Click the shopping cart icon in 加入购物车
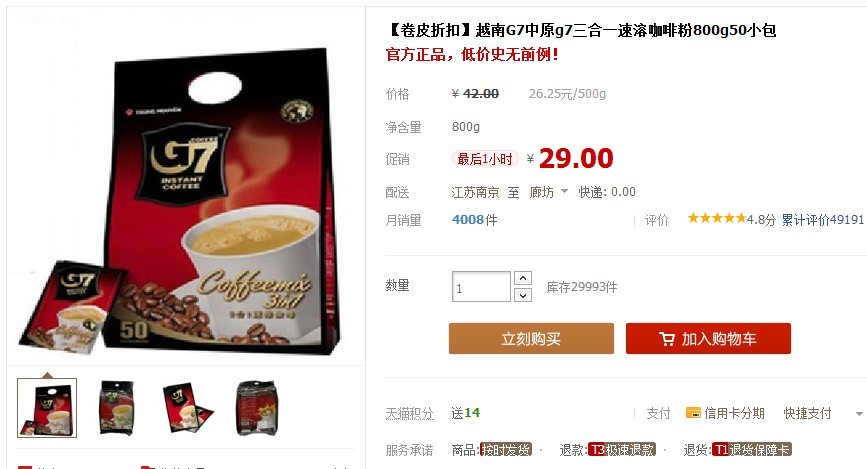 667,338
